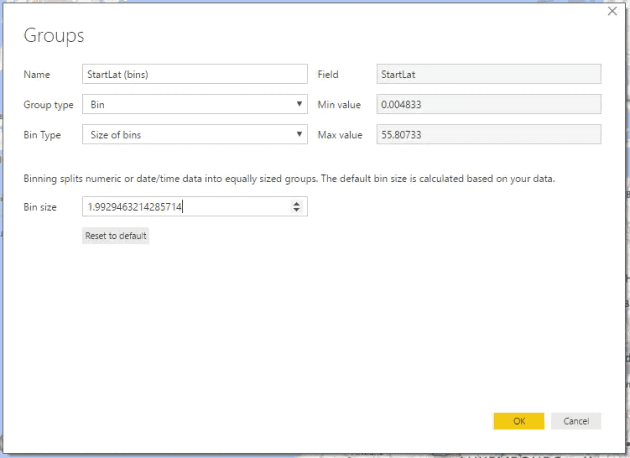Select the Max value box 55.80733

coord(489,135)
